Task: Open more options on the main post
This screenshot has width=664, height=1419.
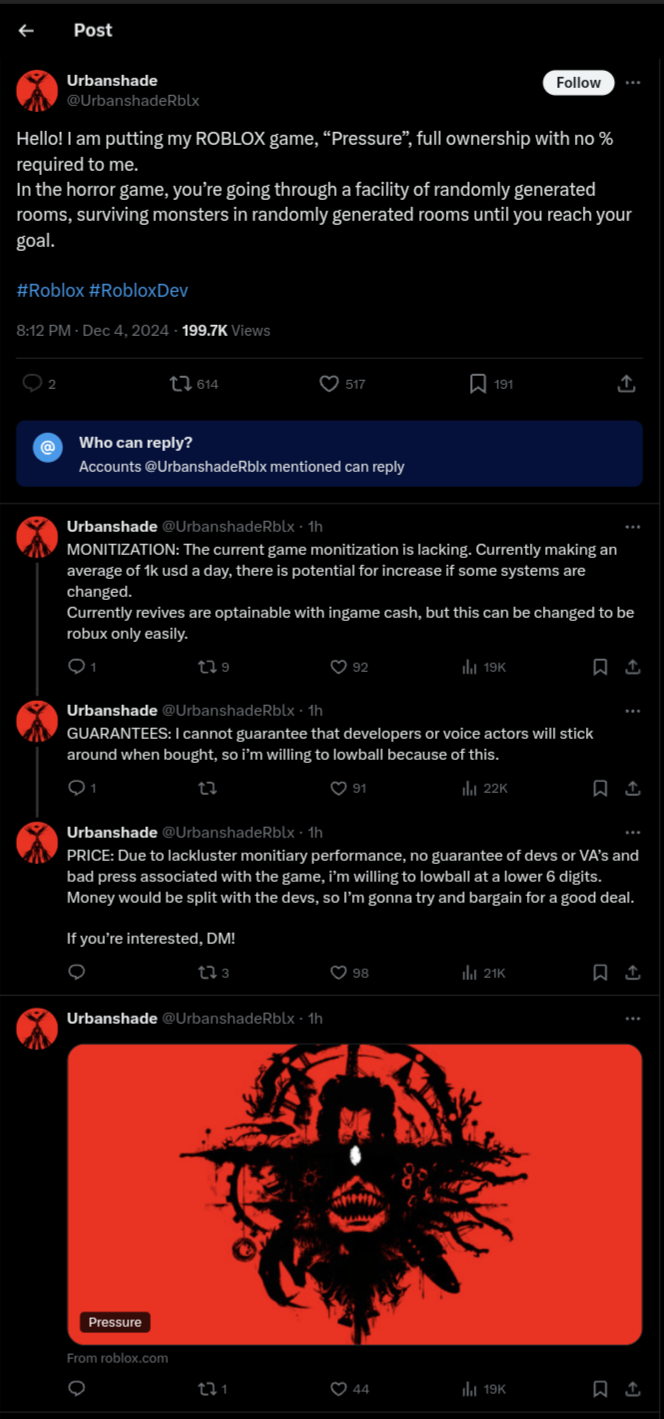Action: [632, 83]
